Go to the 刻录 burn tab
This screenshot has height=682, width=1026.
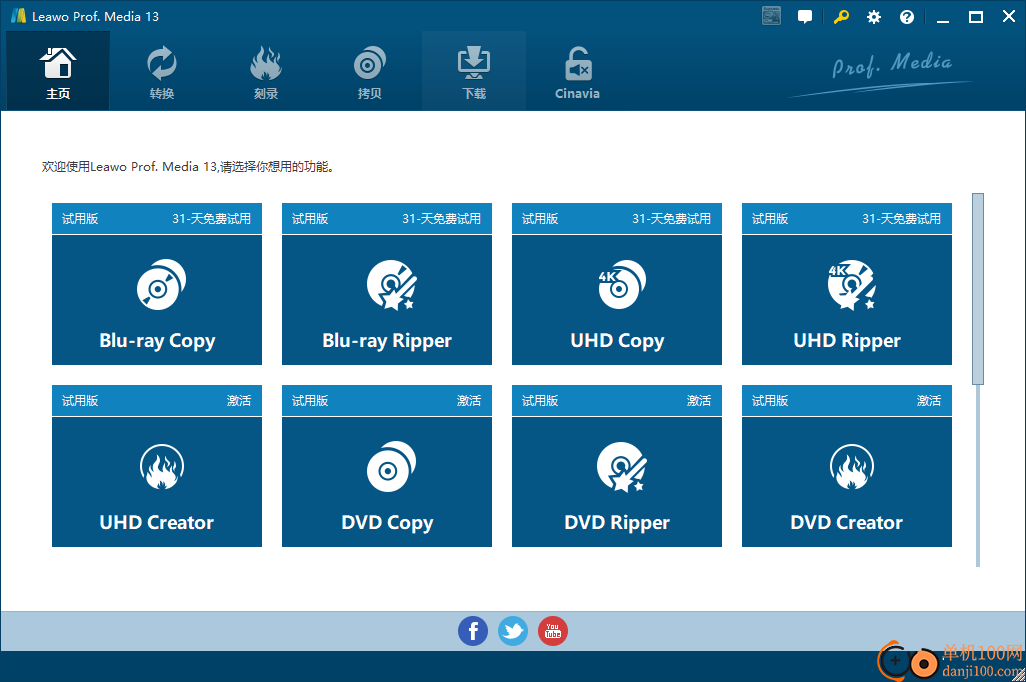[x=266, y=71]
